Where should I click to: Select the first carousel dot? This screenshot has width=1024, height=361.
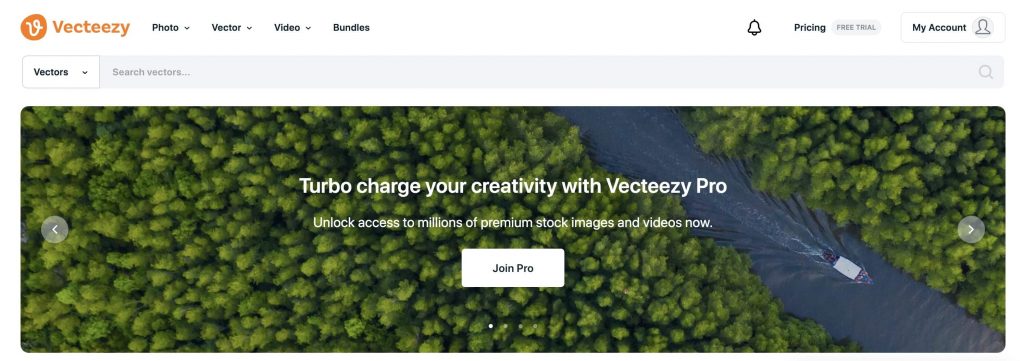coord(490,326)
